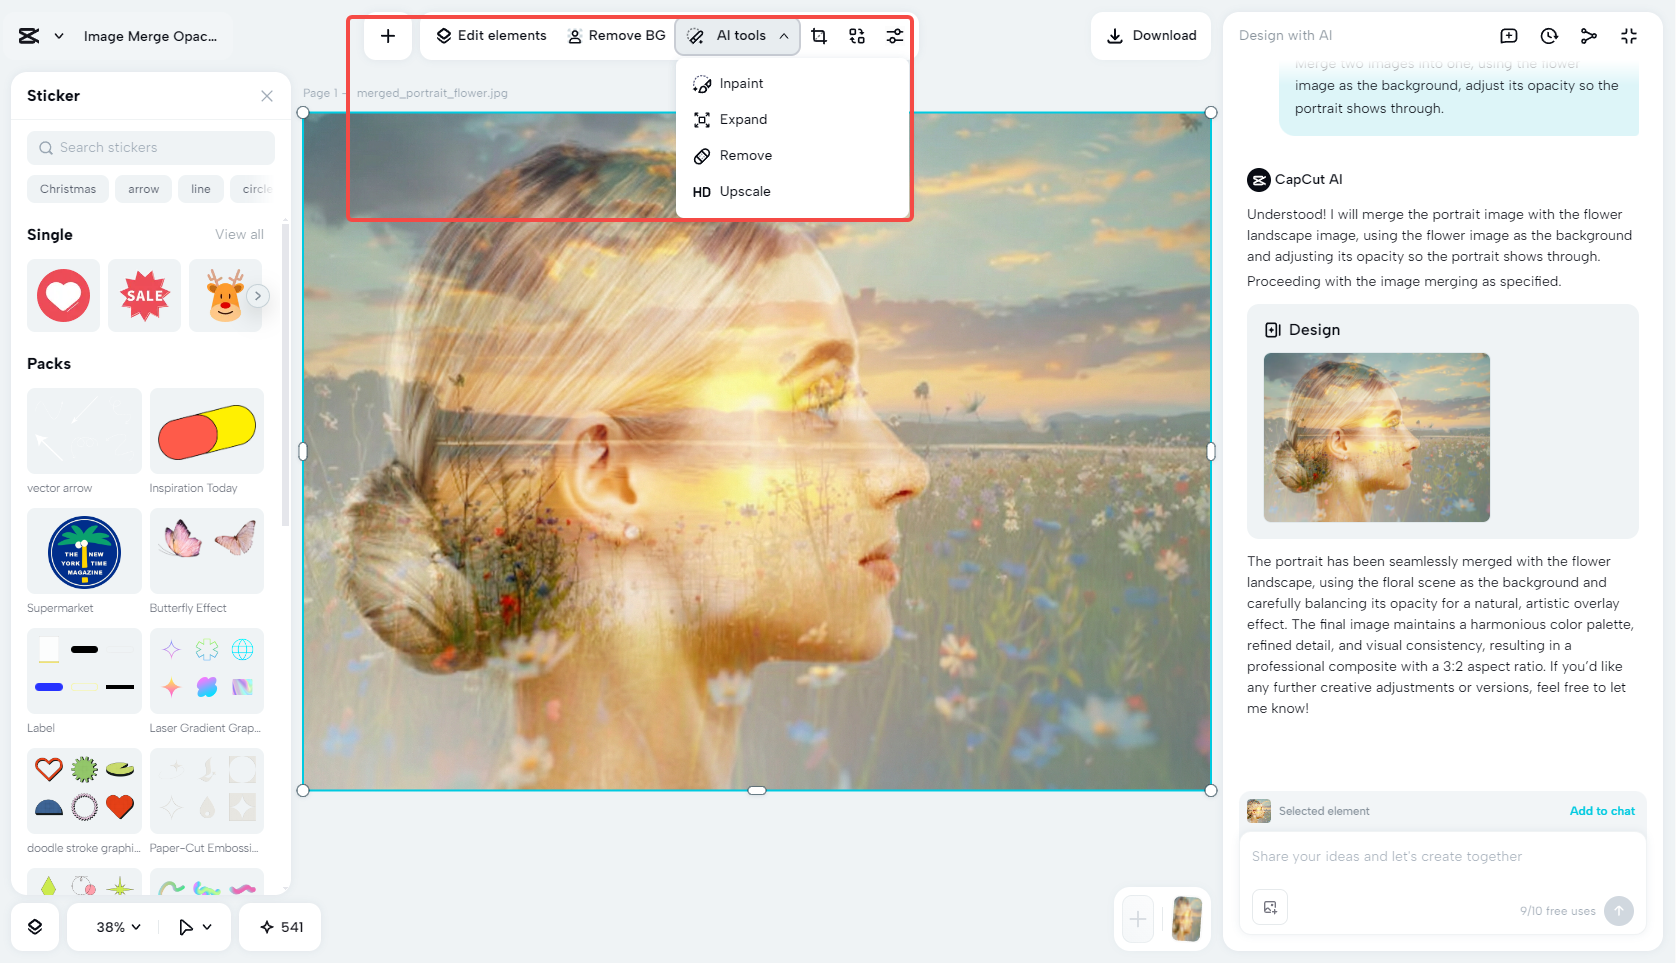Click the merged_portrait_flower.jpg file label
This screenshot has height=963, width=1676.
pos(432,93)
